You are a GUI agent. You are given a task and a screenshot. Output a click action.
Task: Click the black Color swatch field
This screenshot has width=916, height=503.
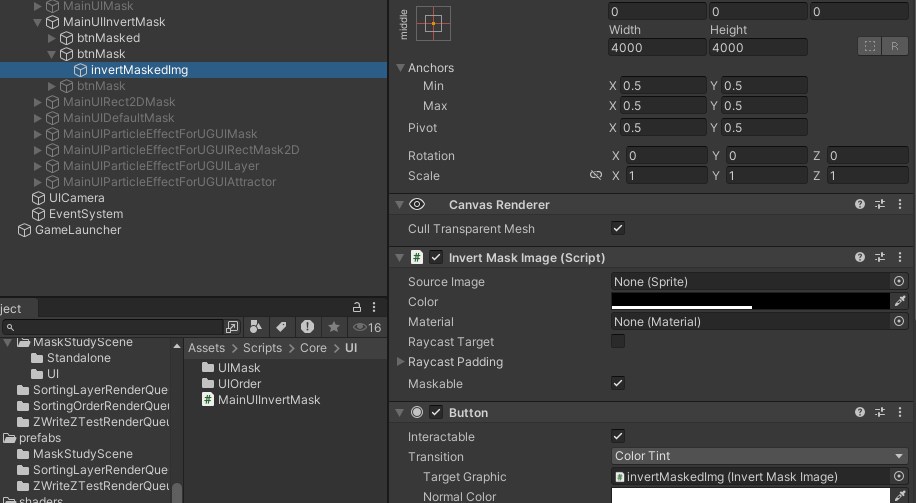pos(750,301)
